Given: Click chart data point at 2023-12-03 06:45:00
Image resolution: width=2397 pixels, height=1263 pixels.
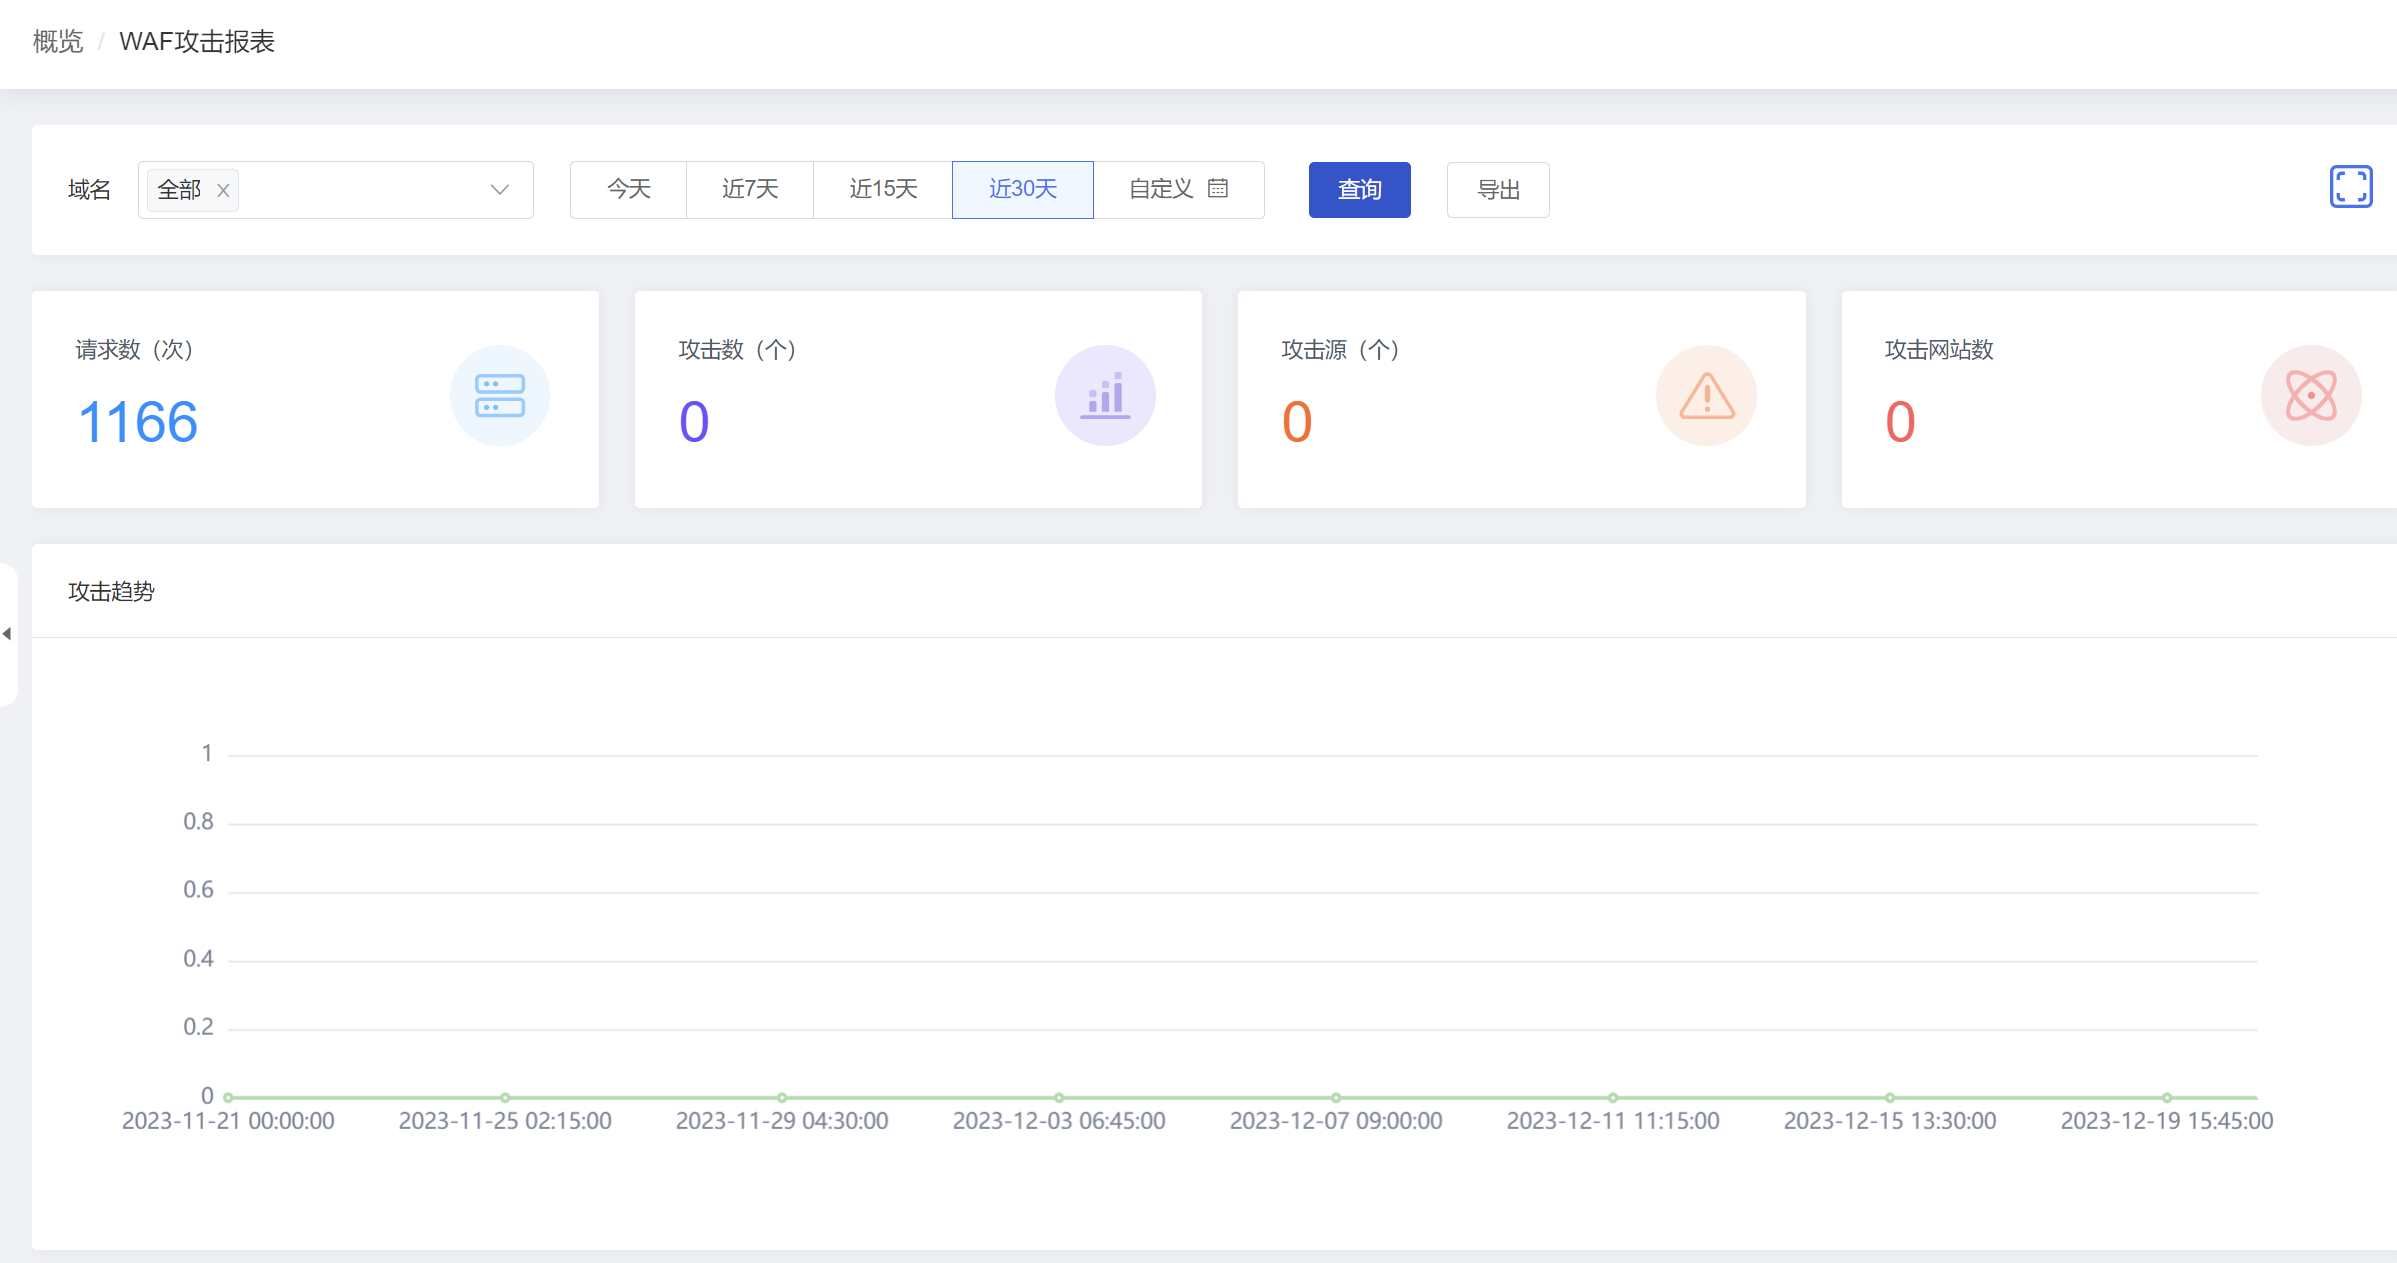Looking at the screenshot, I should pos(1059,1097).
